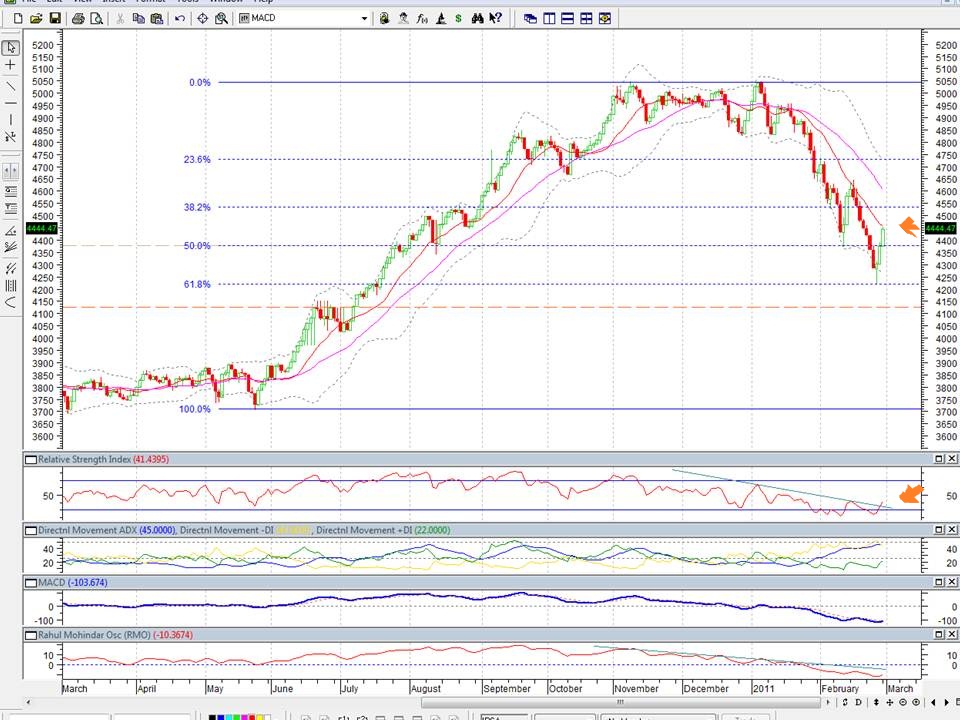960x720 pixels.
Task: Click the Save disk icon in toolbar
Action: pyautogui.click(x=55, y=18)
